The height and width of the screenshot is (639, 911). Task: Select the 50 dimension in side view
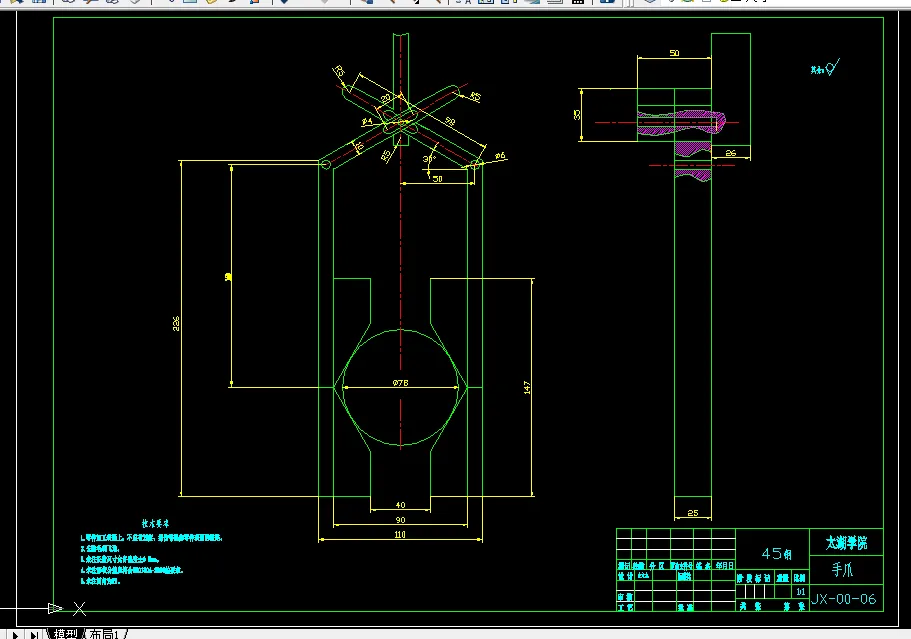[674, 53]
